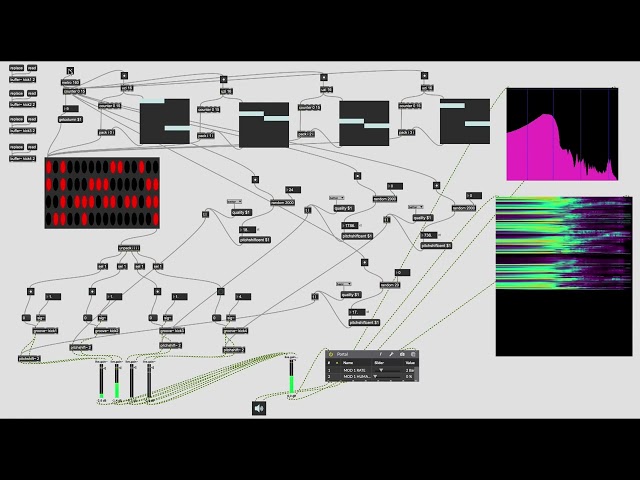Click the Portal camera snapshot icon
The image size is (640, 480).
point(402,354)
